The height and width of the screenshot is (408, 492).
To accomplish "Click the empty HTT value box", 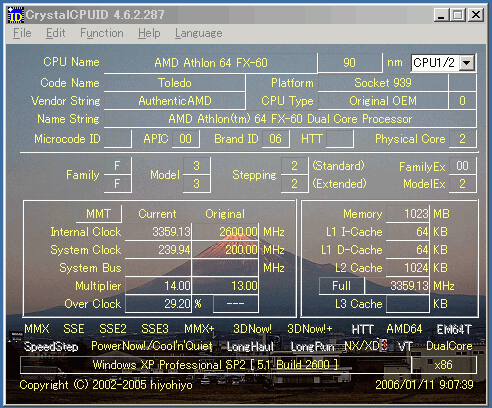I will tap(339, 139).
